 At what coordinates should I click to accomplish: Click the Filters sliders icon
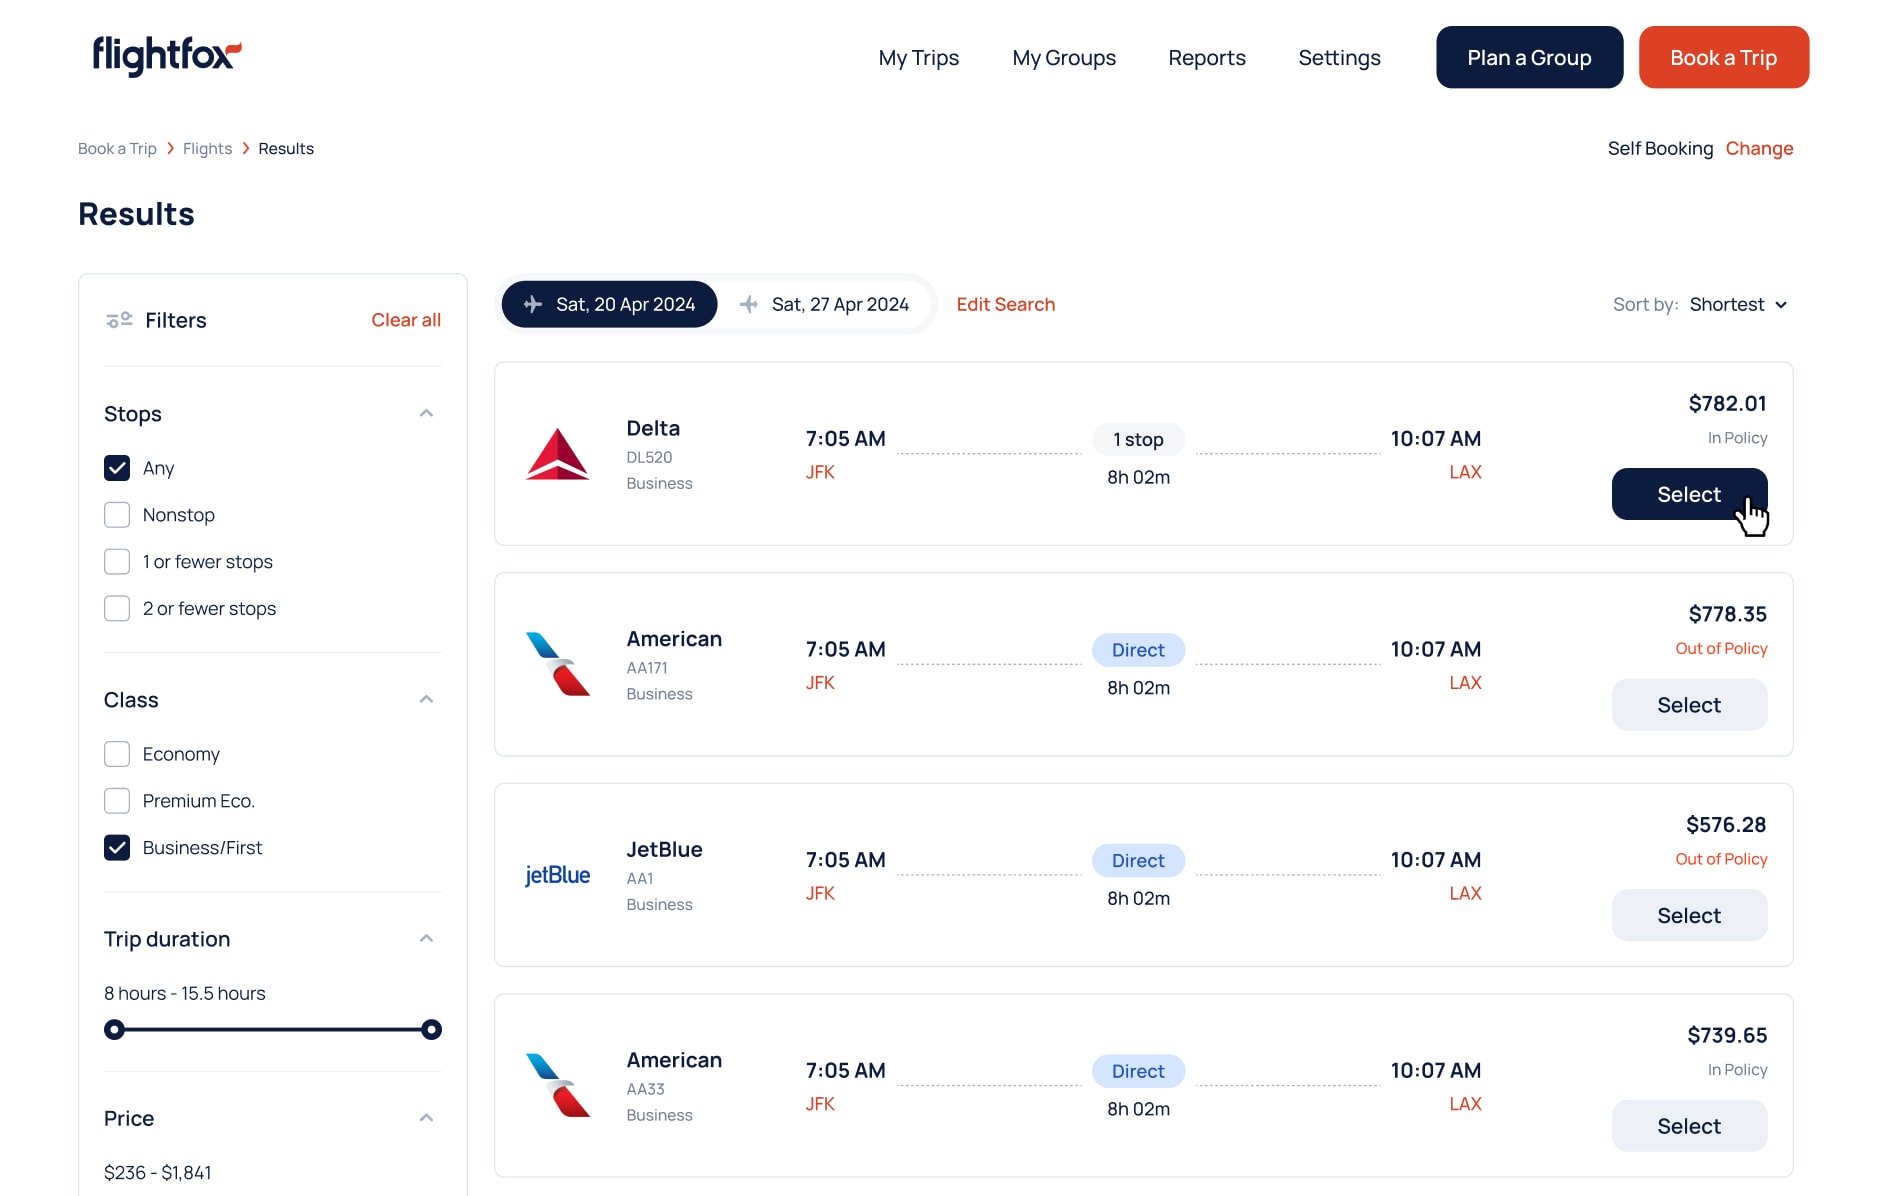[x=119, y=320]
